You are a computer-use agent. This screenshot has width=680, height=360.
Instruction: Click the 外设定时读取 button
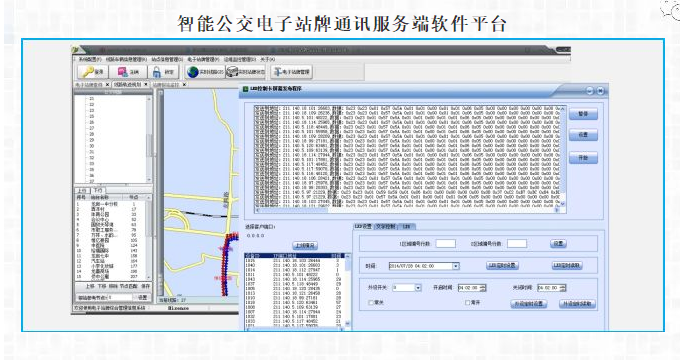577,304
